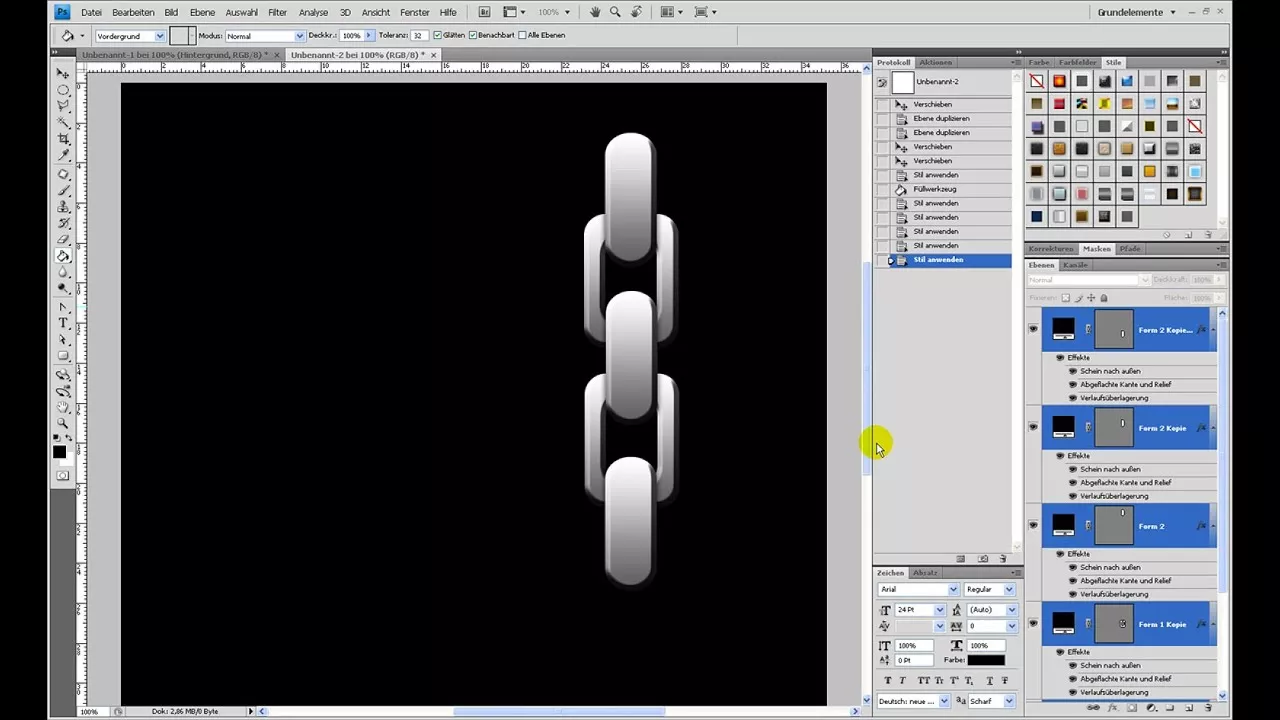
Task: Select the Horizontal Type tool
Action: point(63,322)
